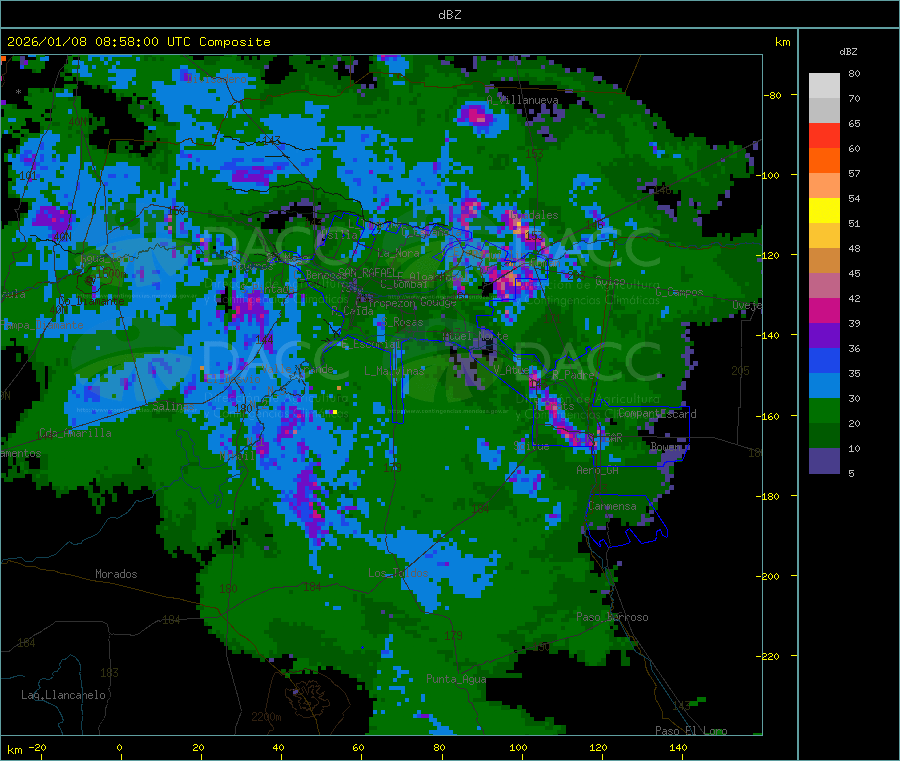Pick the purple 39-36 dBZ legend band
This screenshot has width=900, height=761.
click(824, 336)
